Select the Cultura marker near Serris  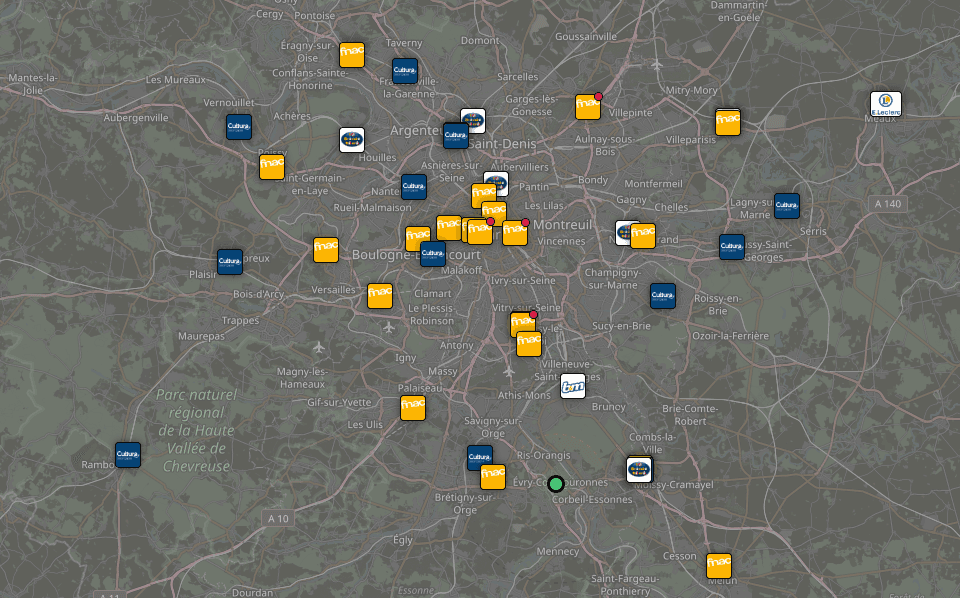[x=787, y=206]
